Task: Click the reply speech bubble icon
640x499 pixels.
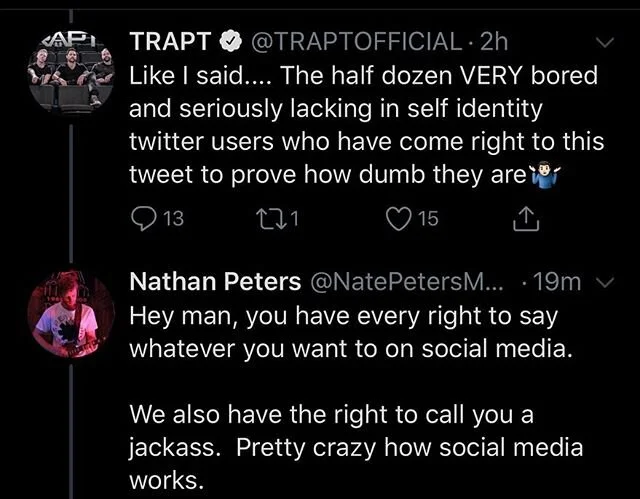Action: click(x=142, y=218)
